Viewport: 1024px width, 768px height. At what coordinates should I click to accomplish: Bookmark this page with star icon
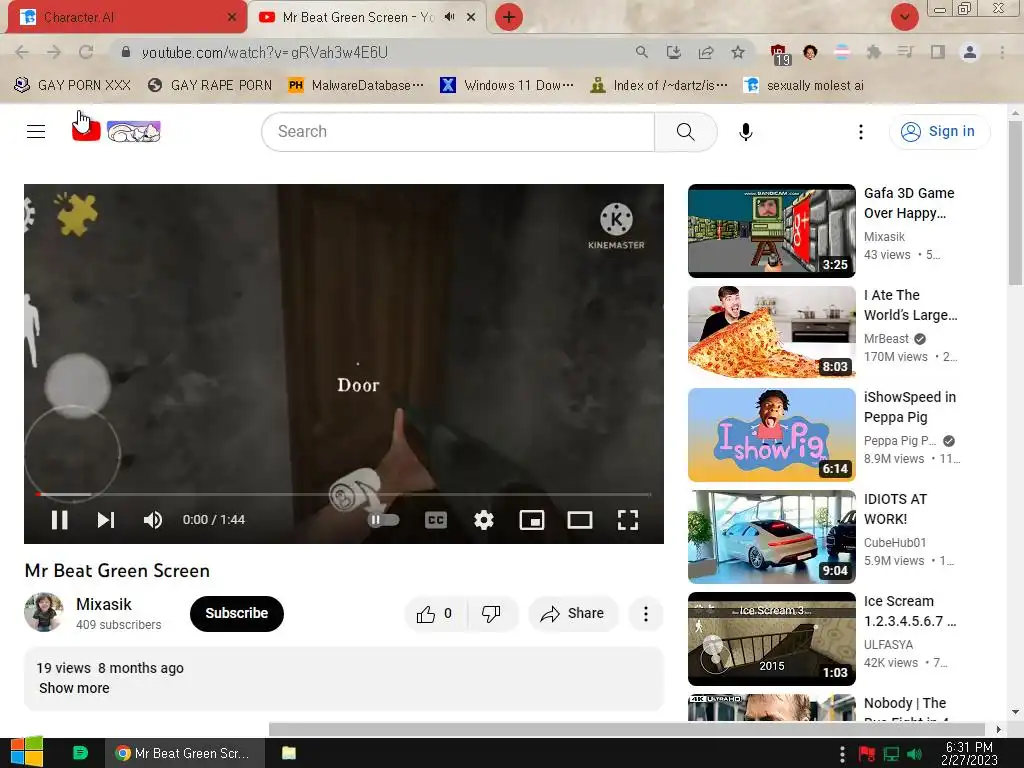pyautogui.click(x=738, y=52)
